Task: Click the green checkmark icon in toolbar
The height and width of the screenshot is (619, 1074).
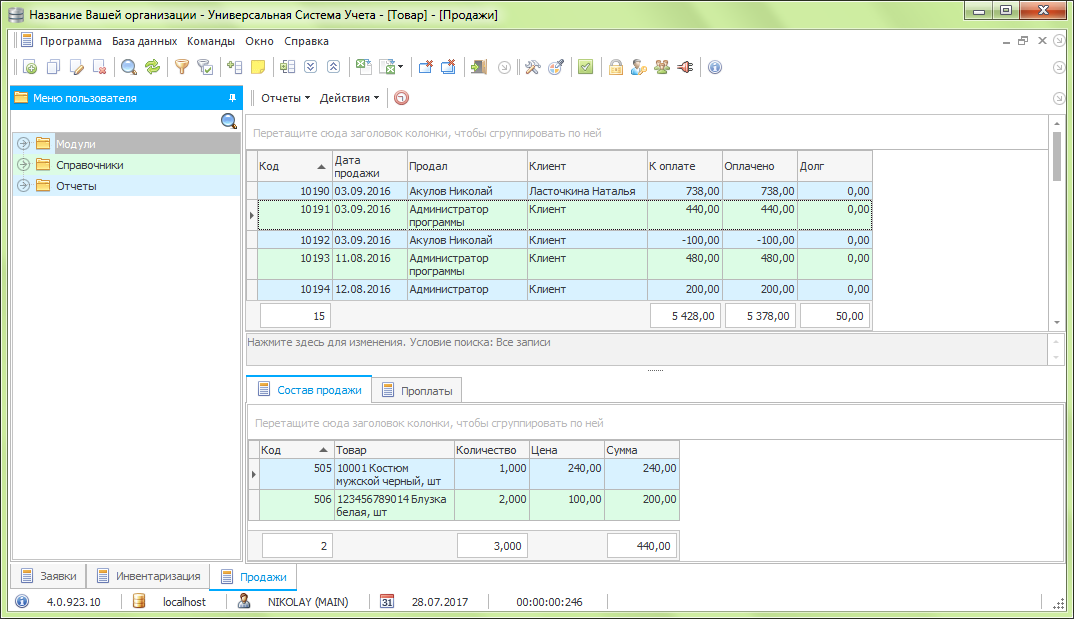Action: click(x=586, y=67)
